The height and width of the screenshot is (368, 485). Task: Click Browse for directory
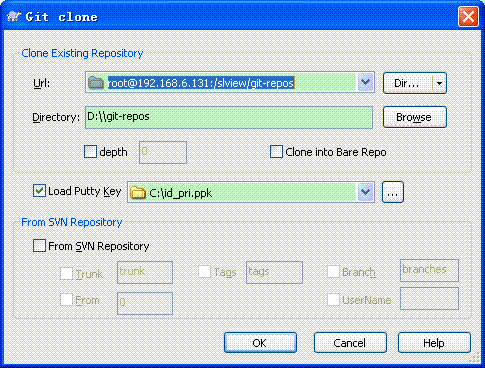tap(415, 117)
